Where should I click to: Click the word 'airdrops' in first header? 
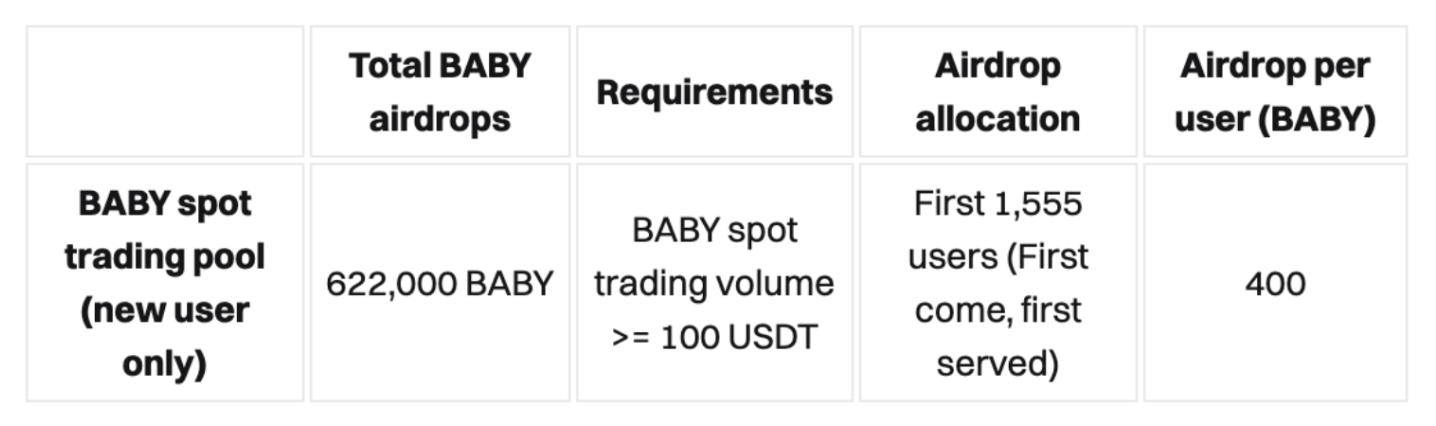pos(440,119)
